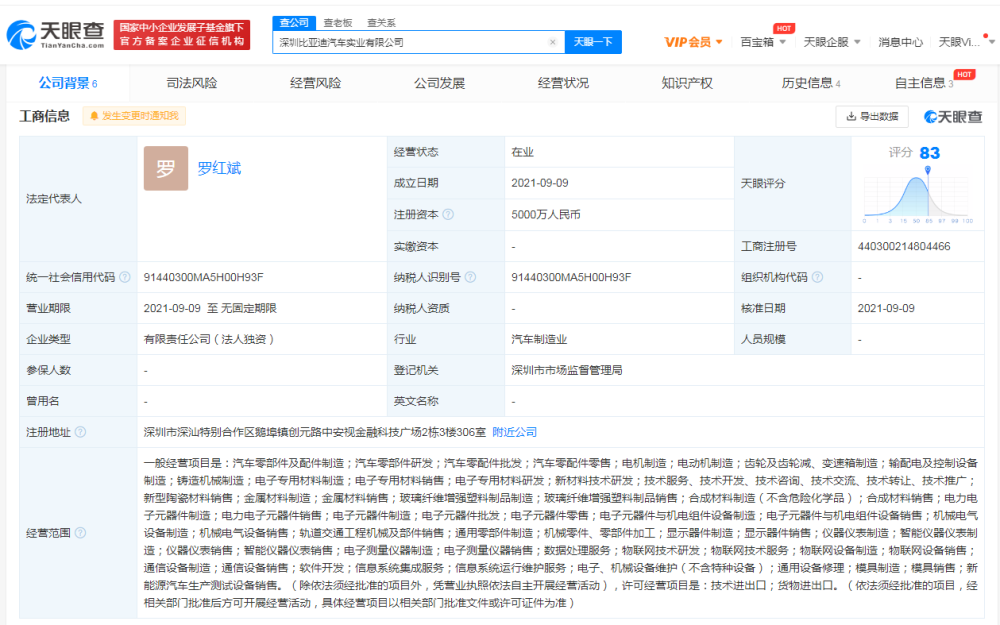Click the 天眼评分 score distribution chart

pyautogui.click(x=917, y=197)
